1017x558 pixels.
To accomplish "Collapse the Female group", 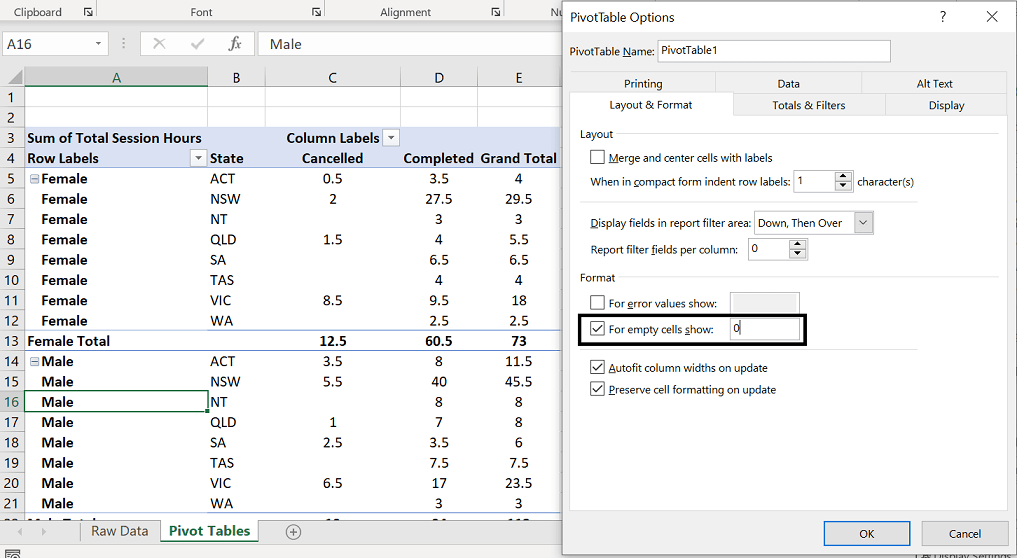I will pos(34,179).
